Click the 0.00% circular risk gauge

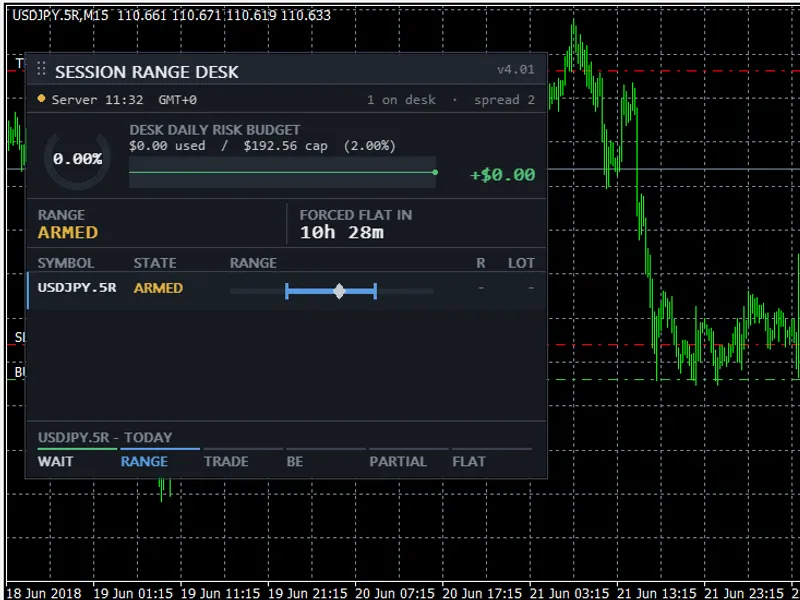(78, 159)
